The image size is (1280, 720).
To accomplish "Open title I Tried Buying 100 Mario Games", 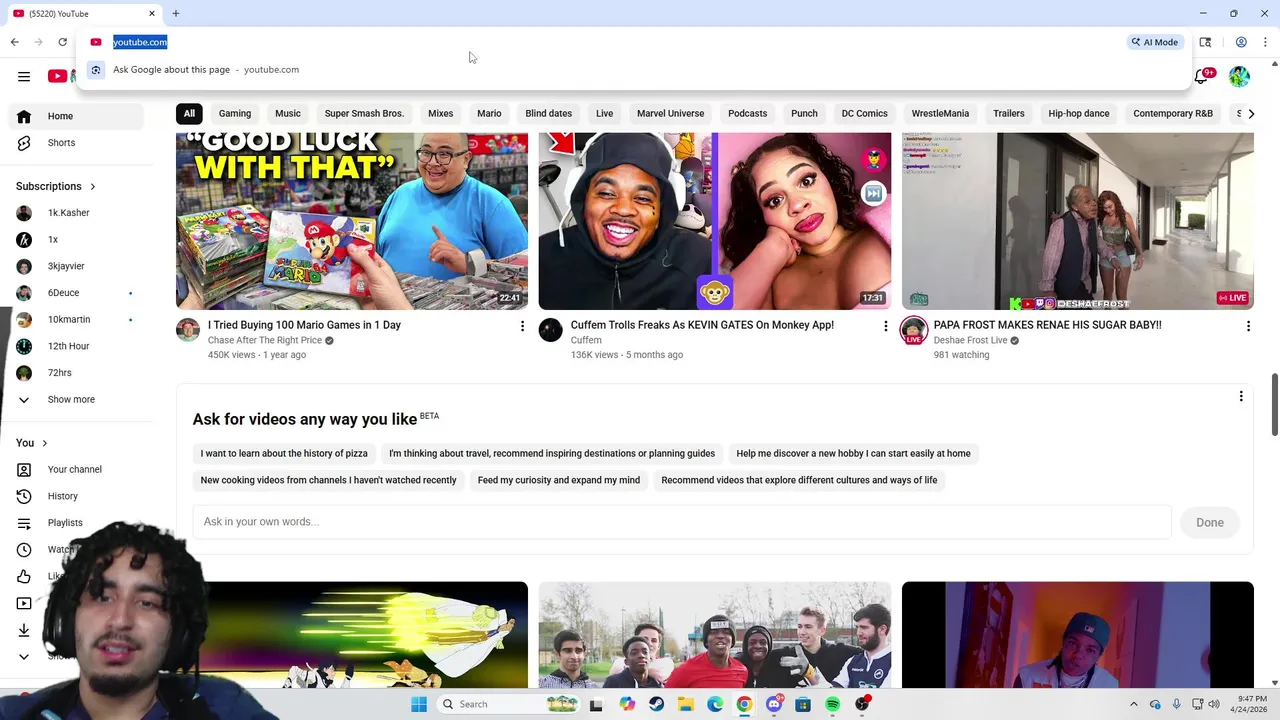I will tap(304, 325).
